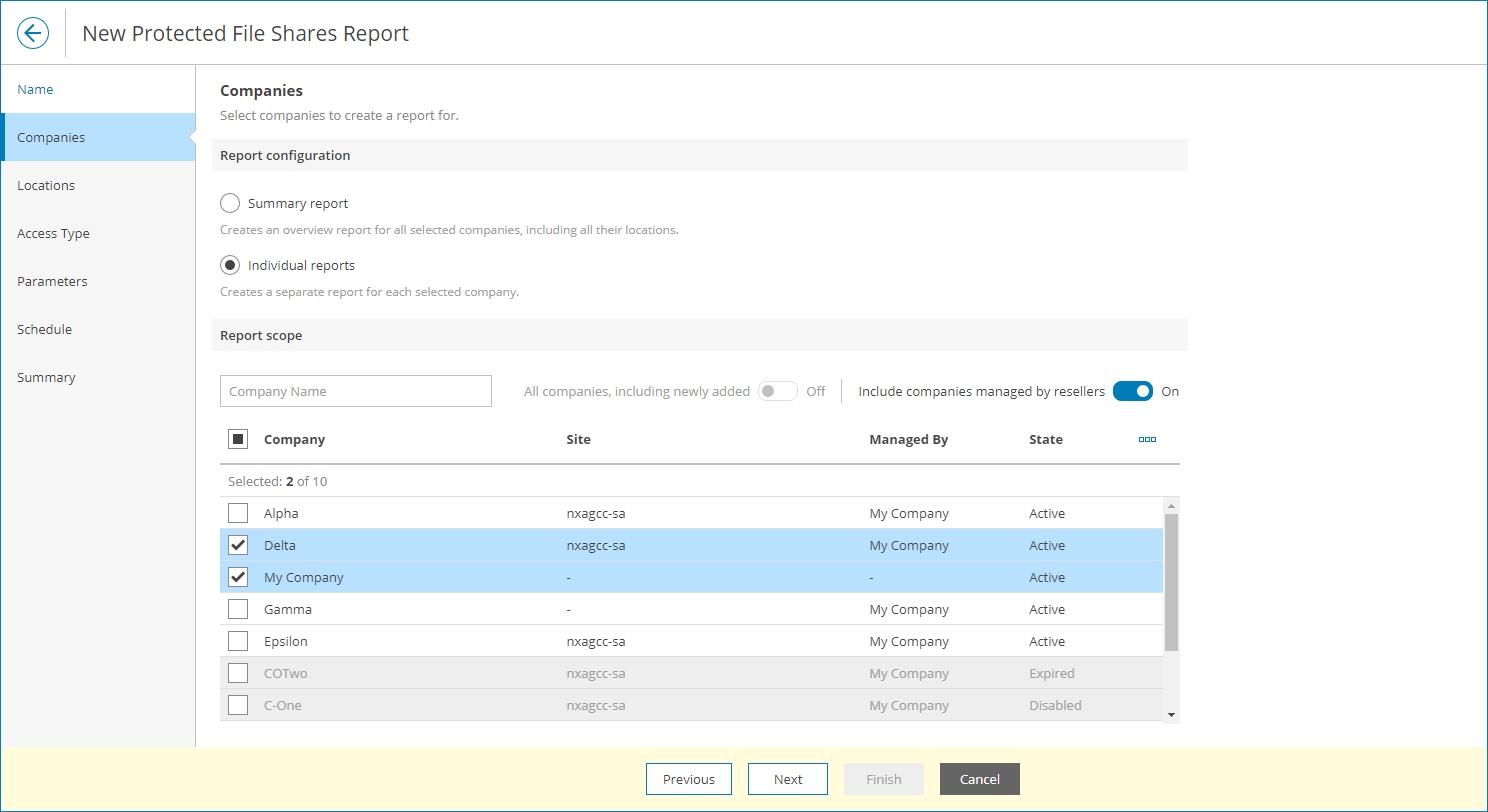Click the Previous button
This screenshot has width=1488, height=812.
pyautogui.click(x=689, y=779)
